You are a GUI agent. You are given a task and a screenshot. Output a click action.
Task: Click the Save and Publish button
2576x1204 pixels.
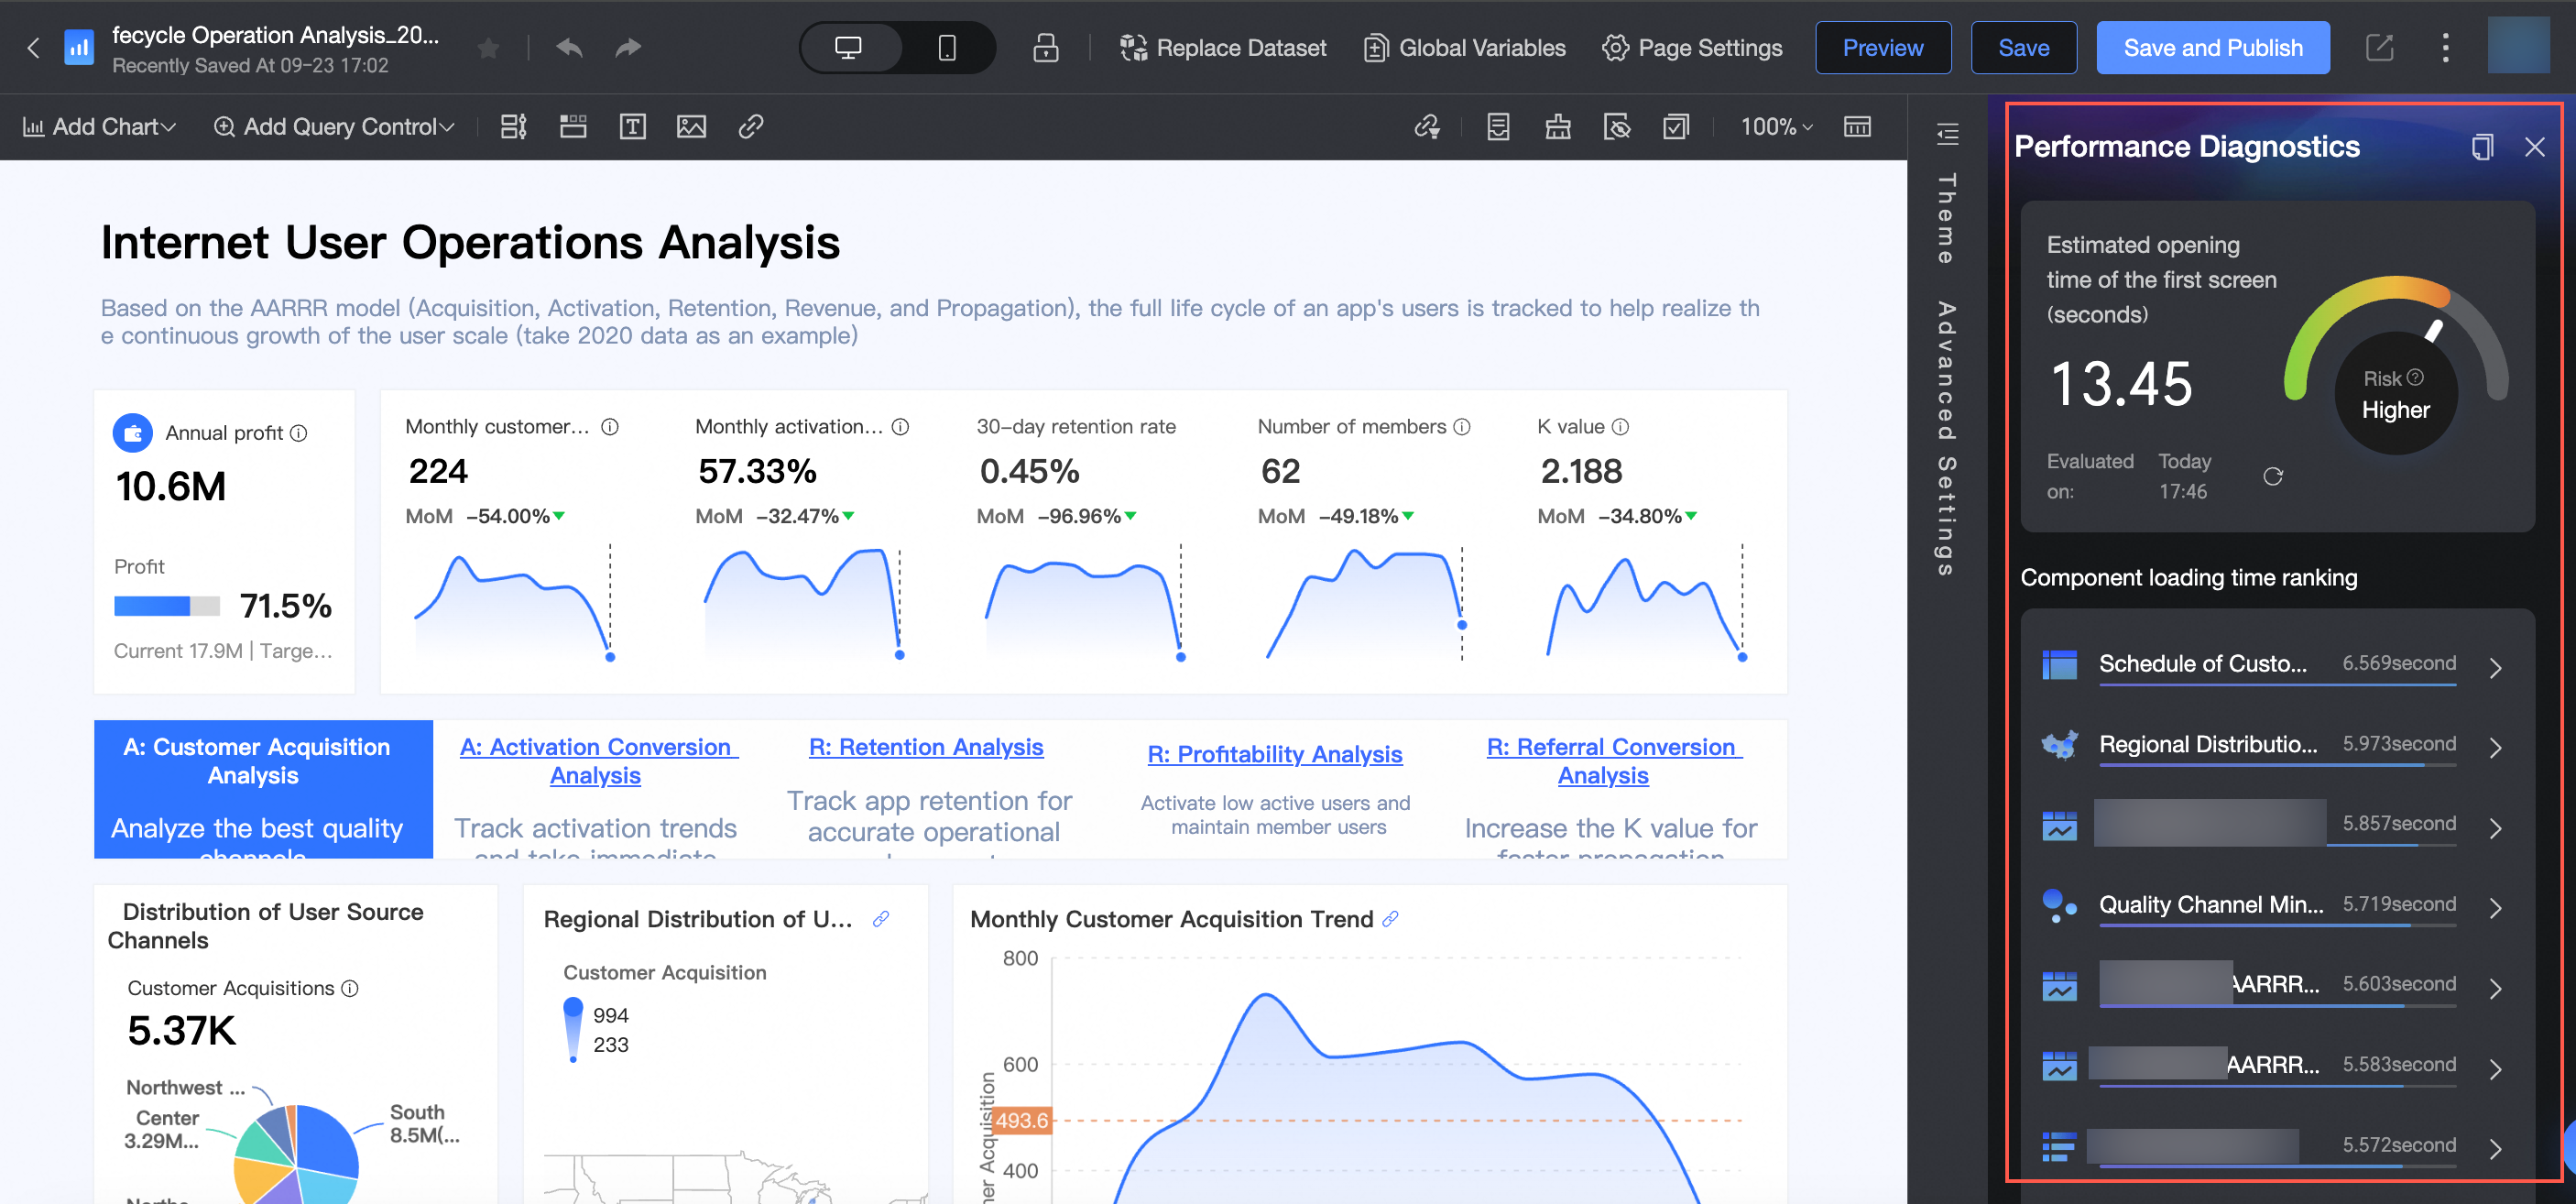click(x=2212, y=47)
